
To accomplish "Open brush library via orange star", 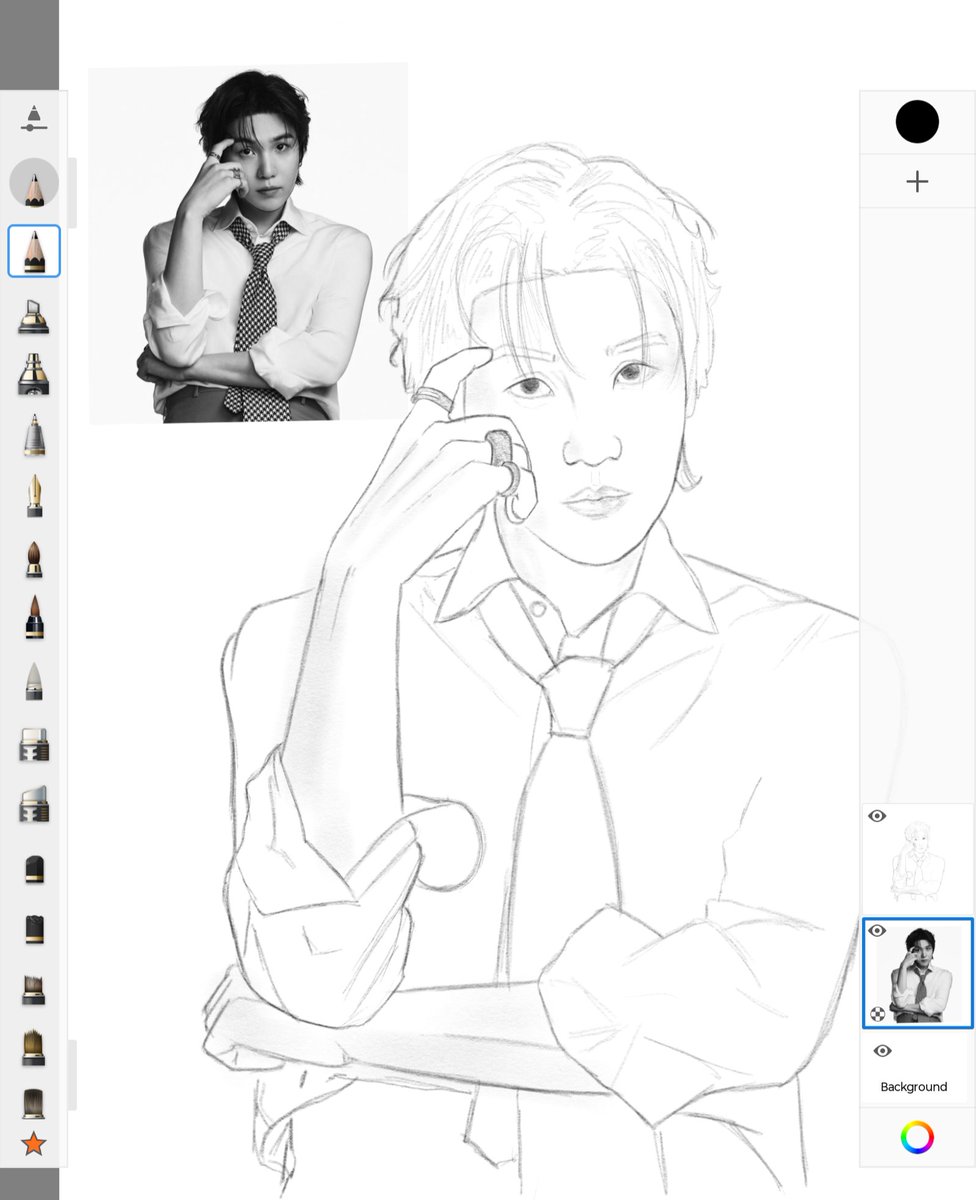I will [34, 1143].
